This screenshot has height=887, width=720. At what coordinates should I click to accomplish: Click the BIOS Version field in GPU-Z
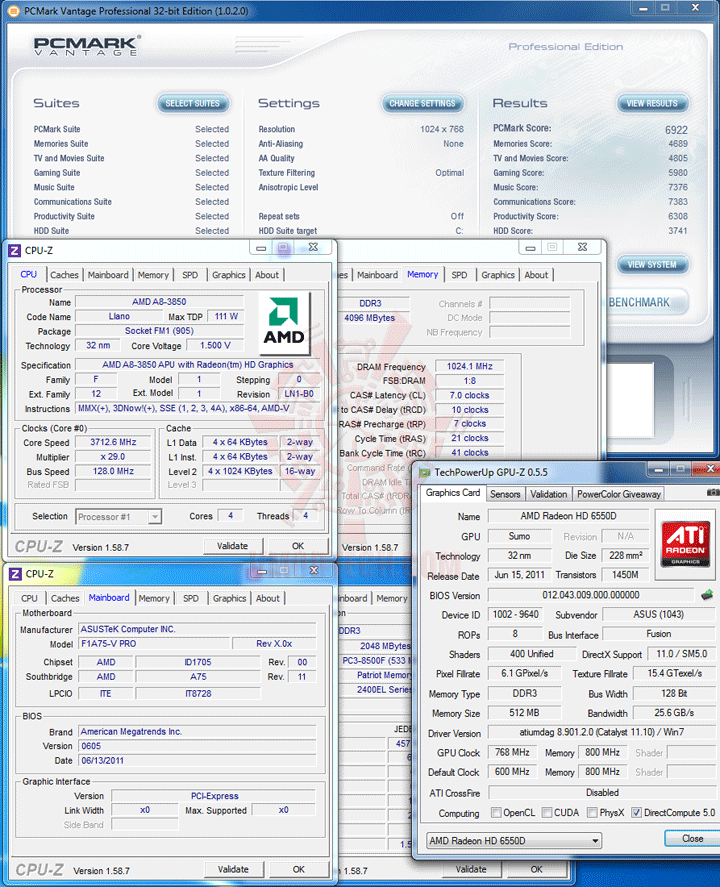pos(590,595)
